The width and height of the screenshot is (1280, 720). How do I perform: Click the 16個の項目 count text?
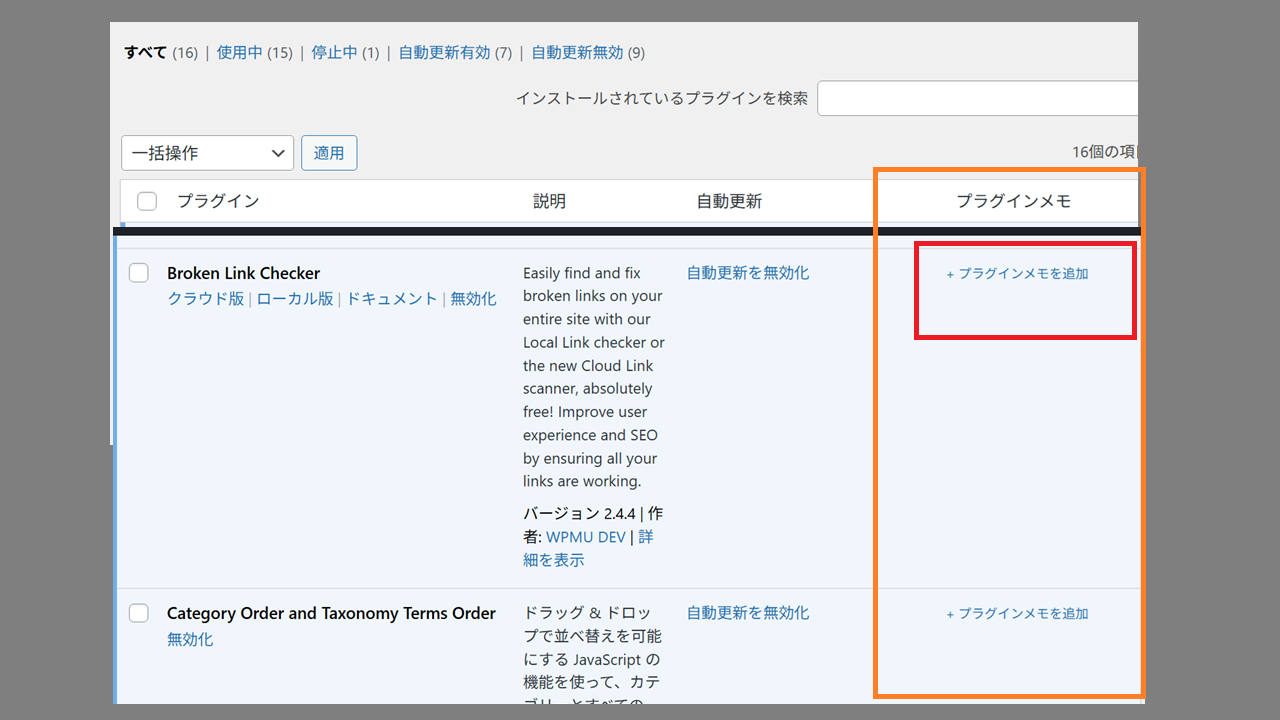[1105, 152]
